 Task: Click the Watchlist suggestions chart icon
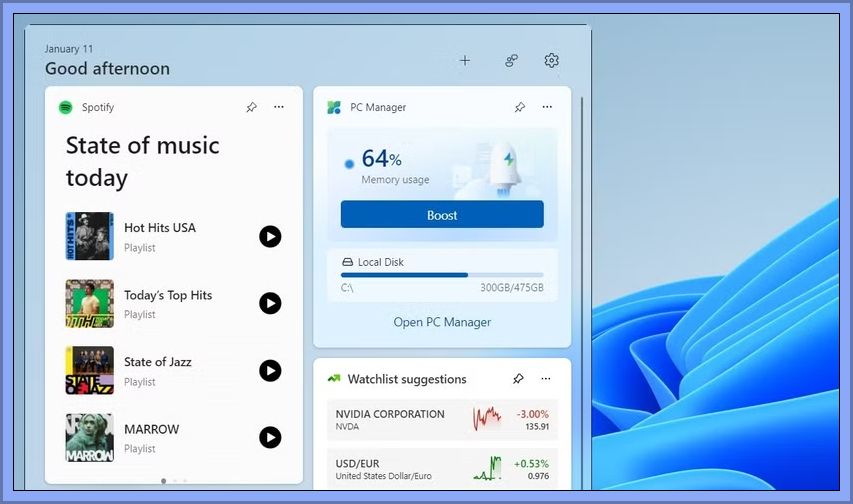pos(334,378)
